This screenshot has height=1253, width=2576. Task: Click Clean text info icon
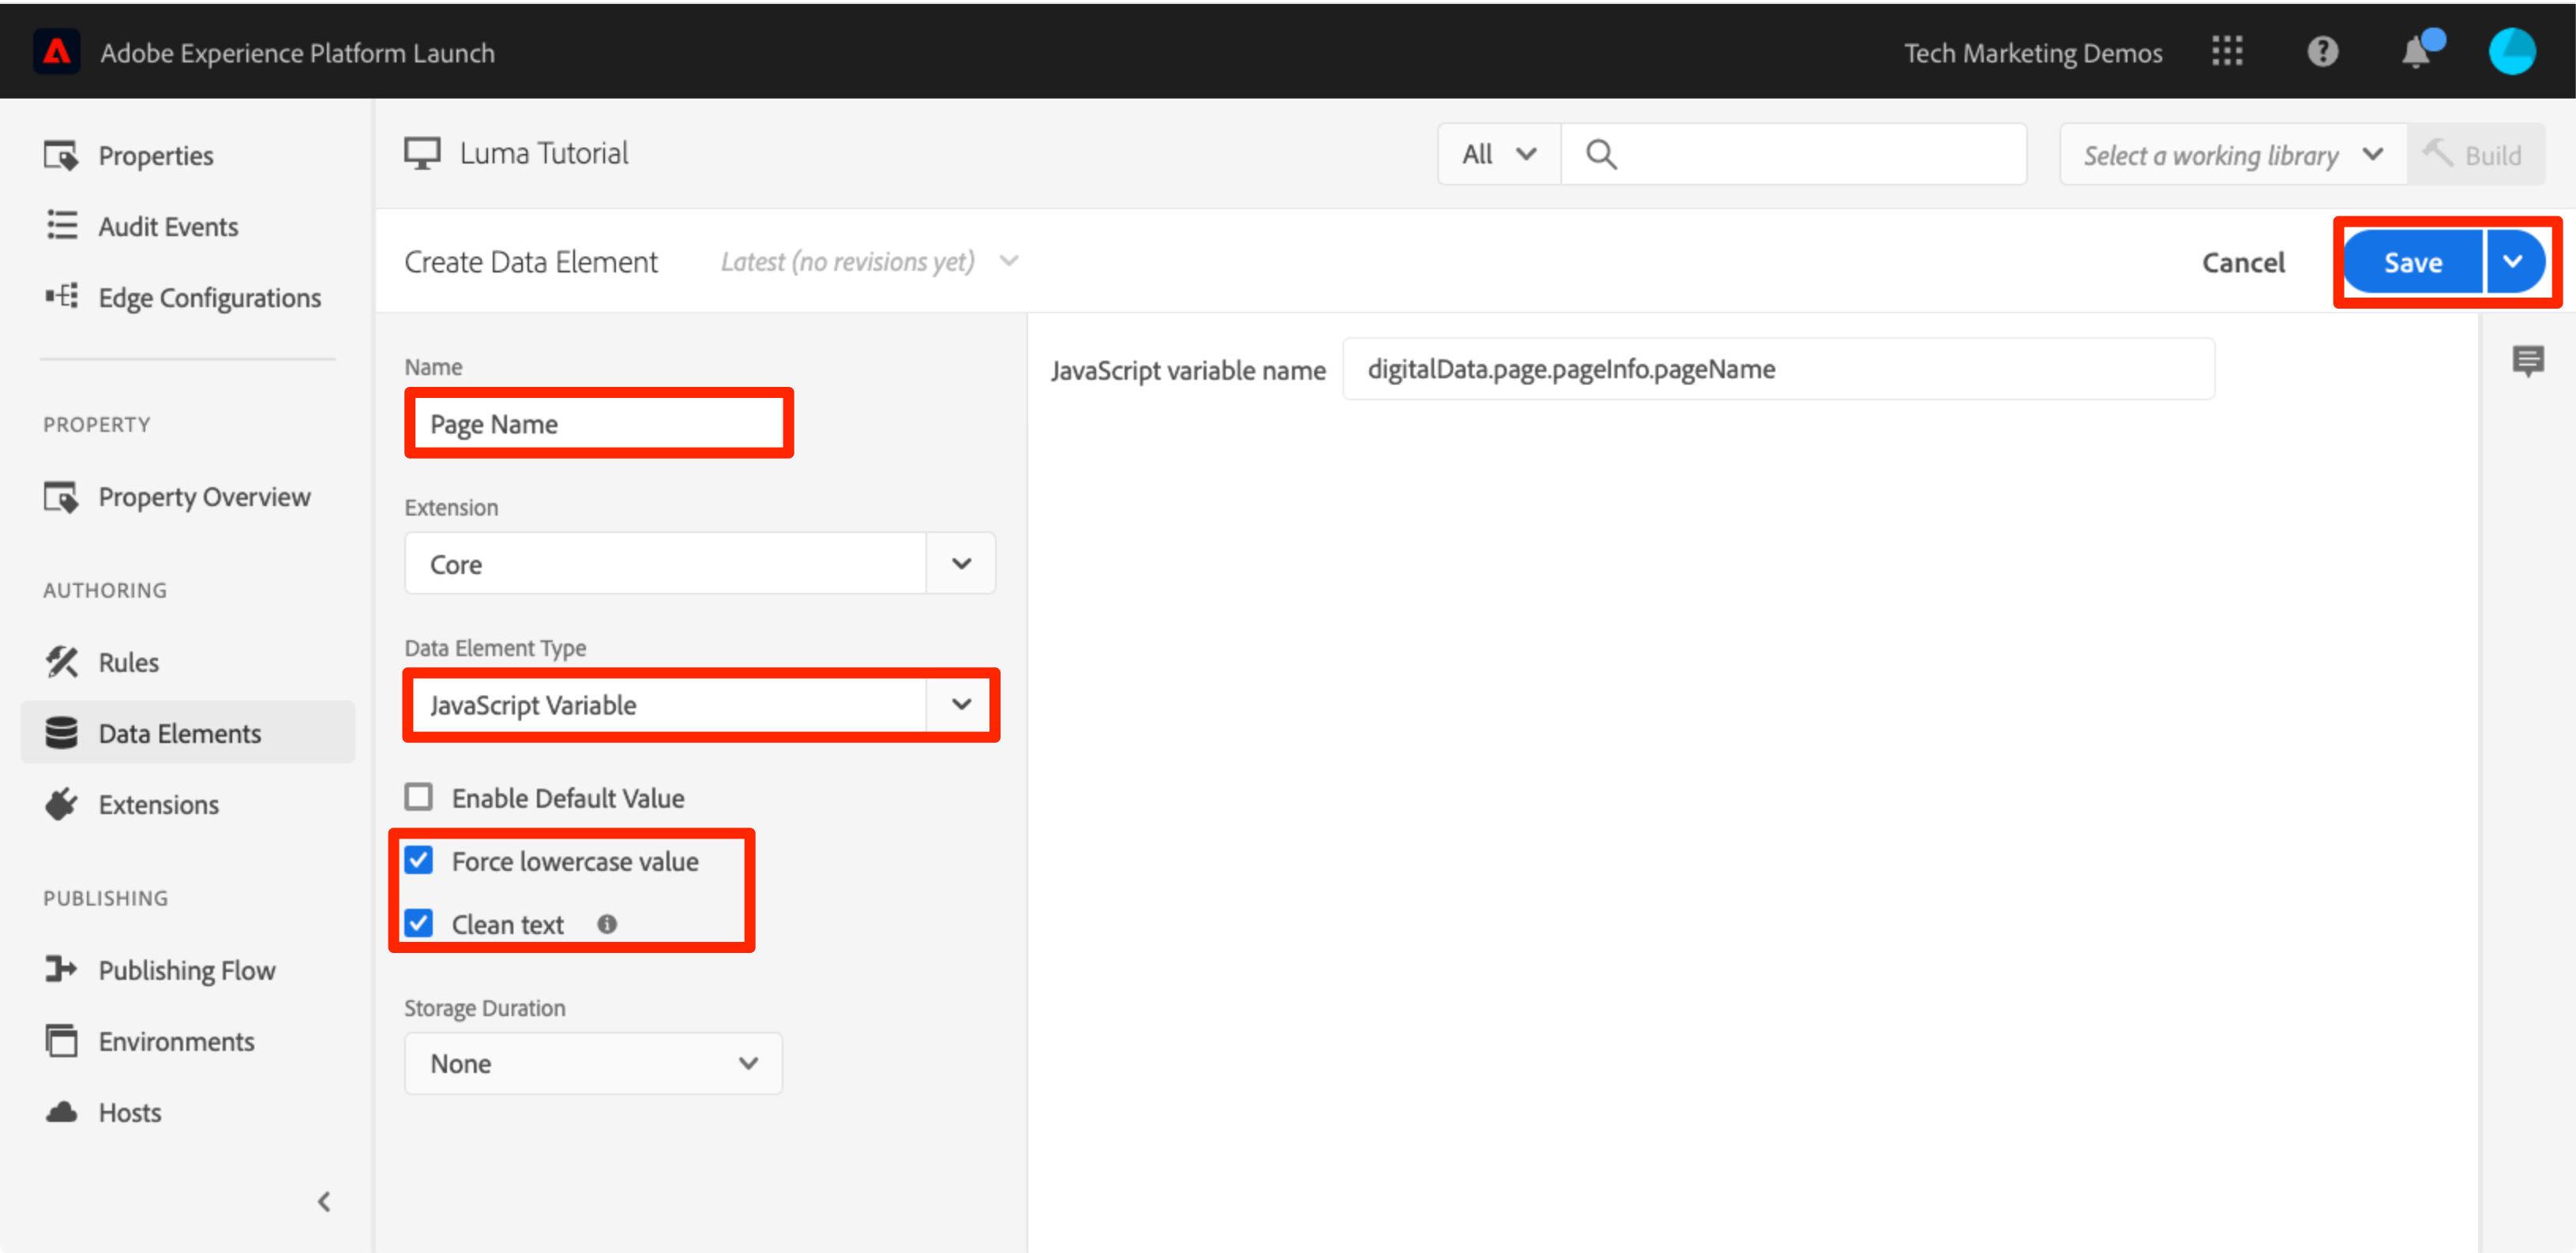607,924
